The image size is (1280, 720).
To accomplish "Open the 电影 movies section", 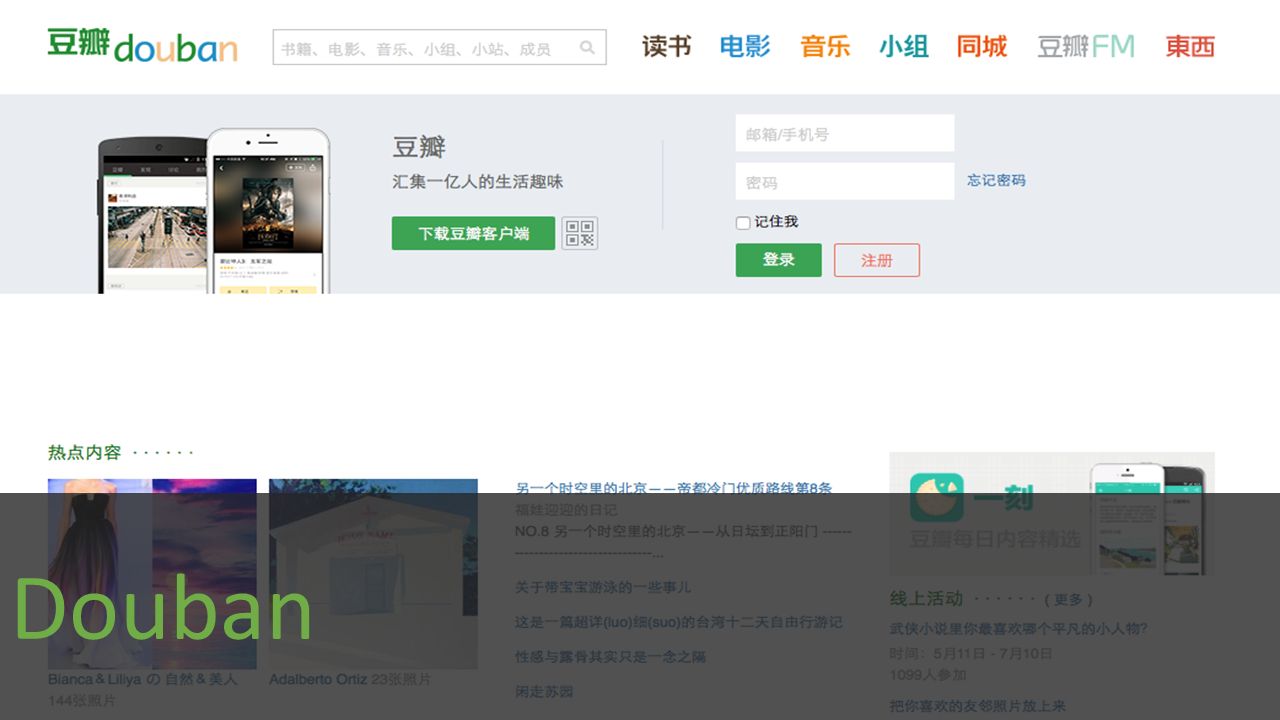I will pyautogui.click(x=745, y=46).
